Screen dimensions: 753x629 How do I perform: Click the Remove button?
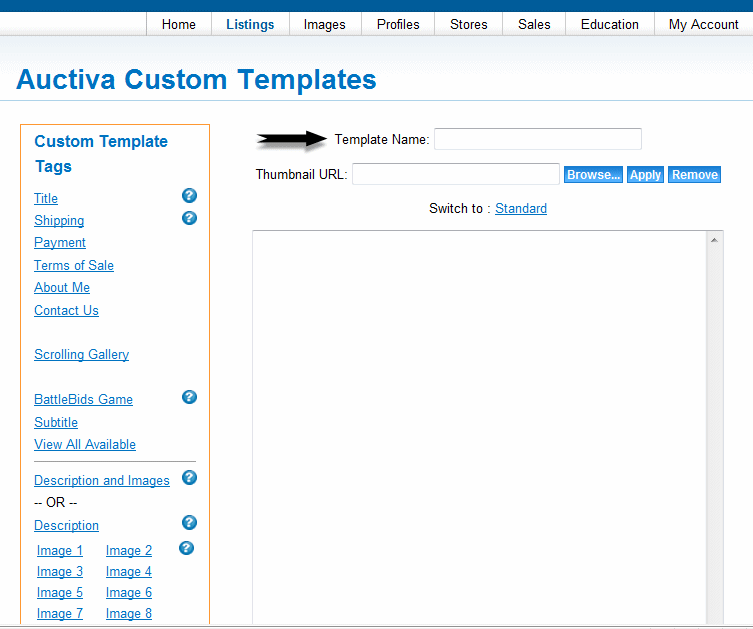point(694,175)
